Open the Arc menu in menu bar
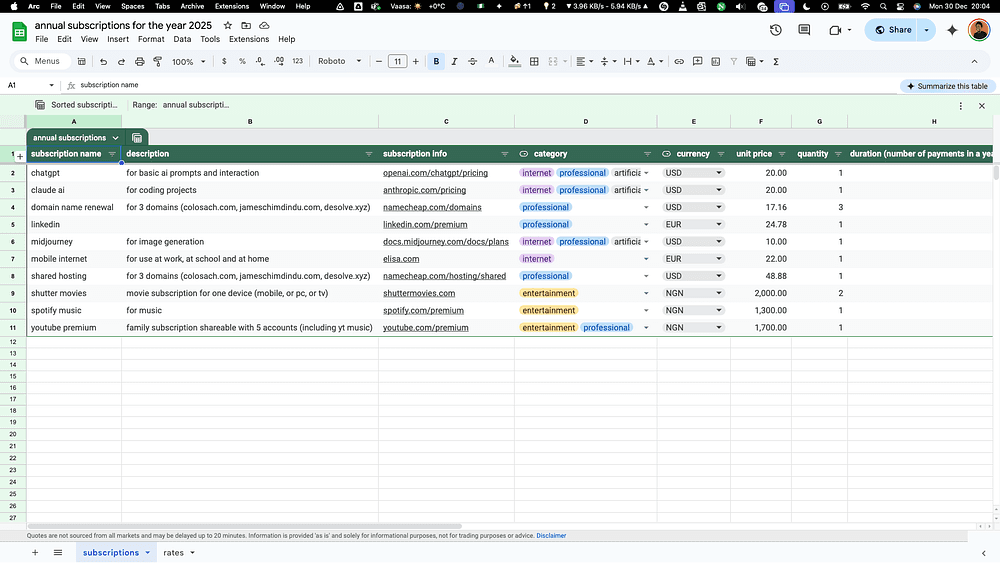This screenshot has height=563, width=1000. [34, 6]
